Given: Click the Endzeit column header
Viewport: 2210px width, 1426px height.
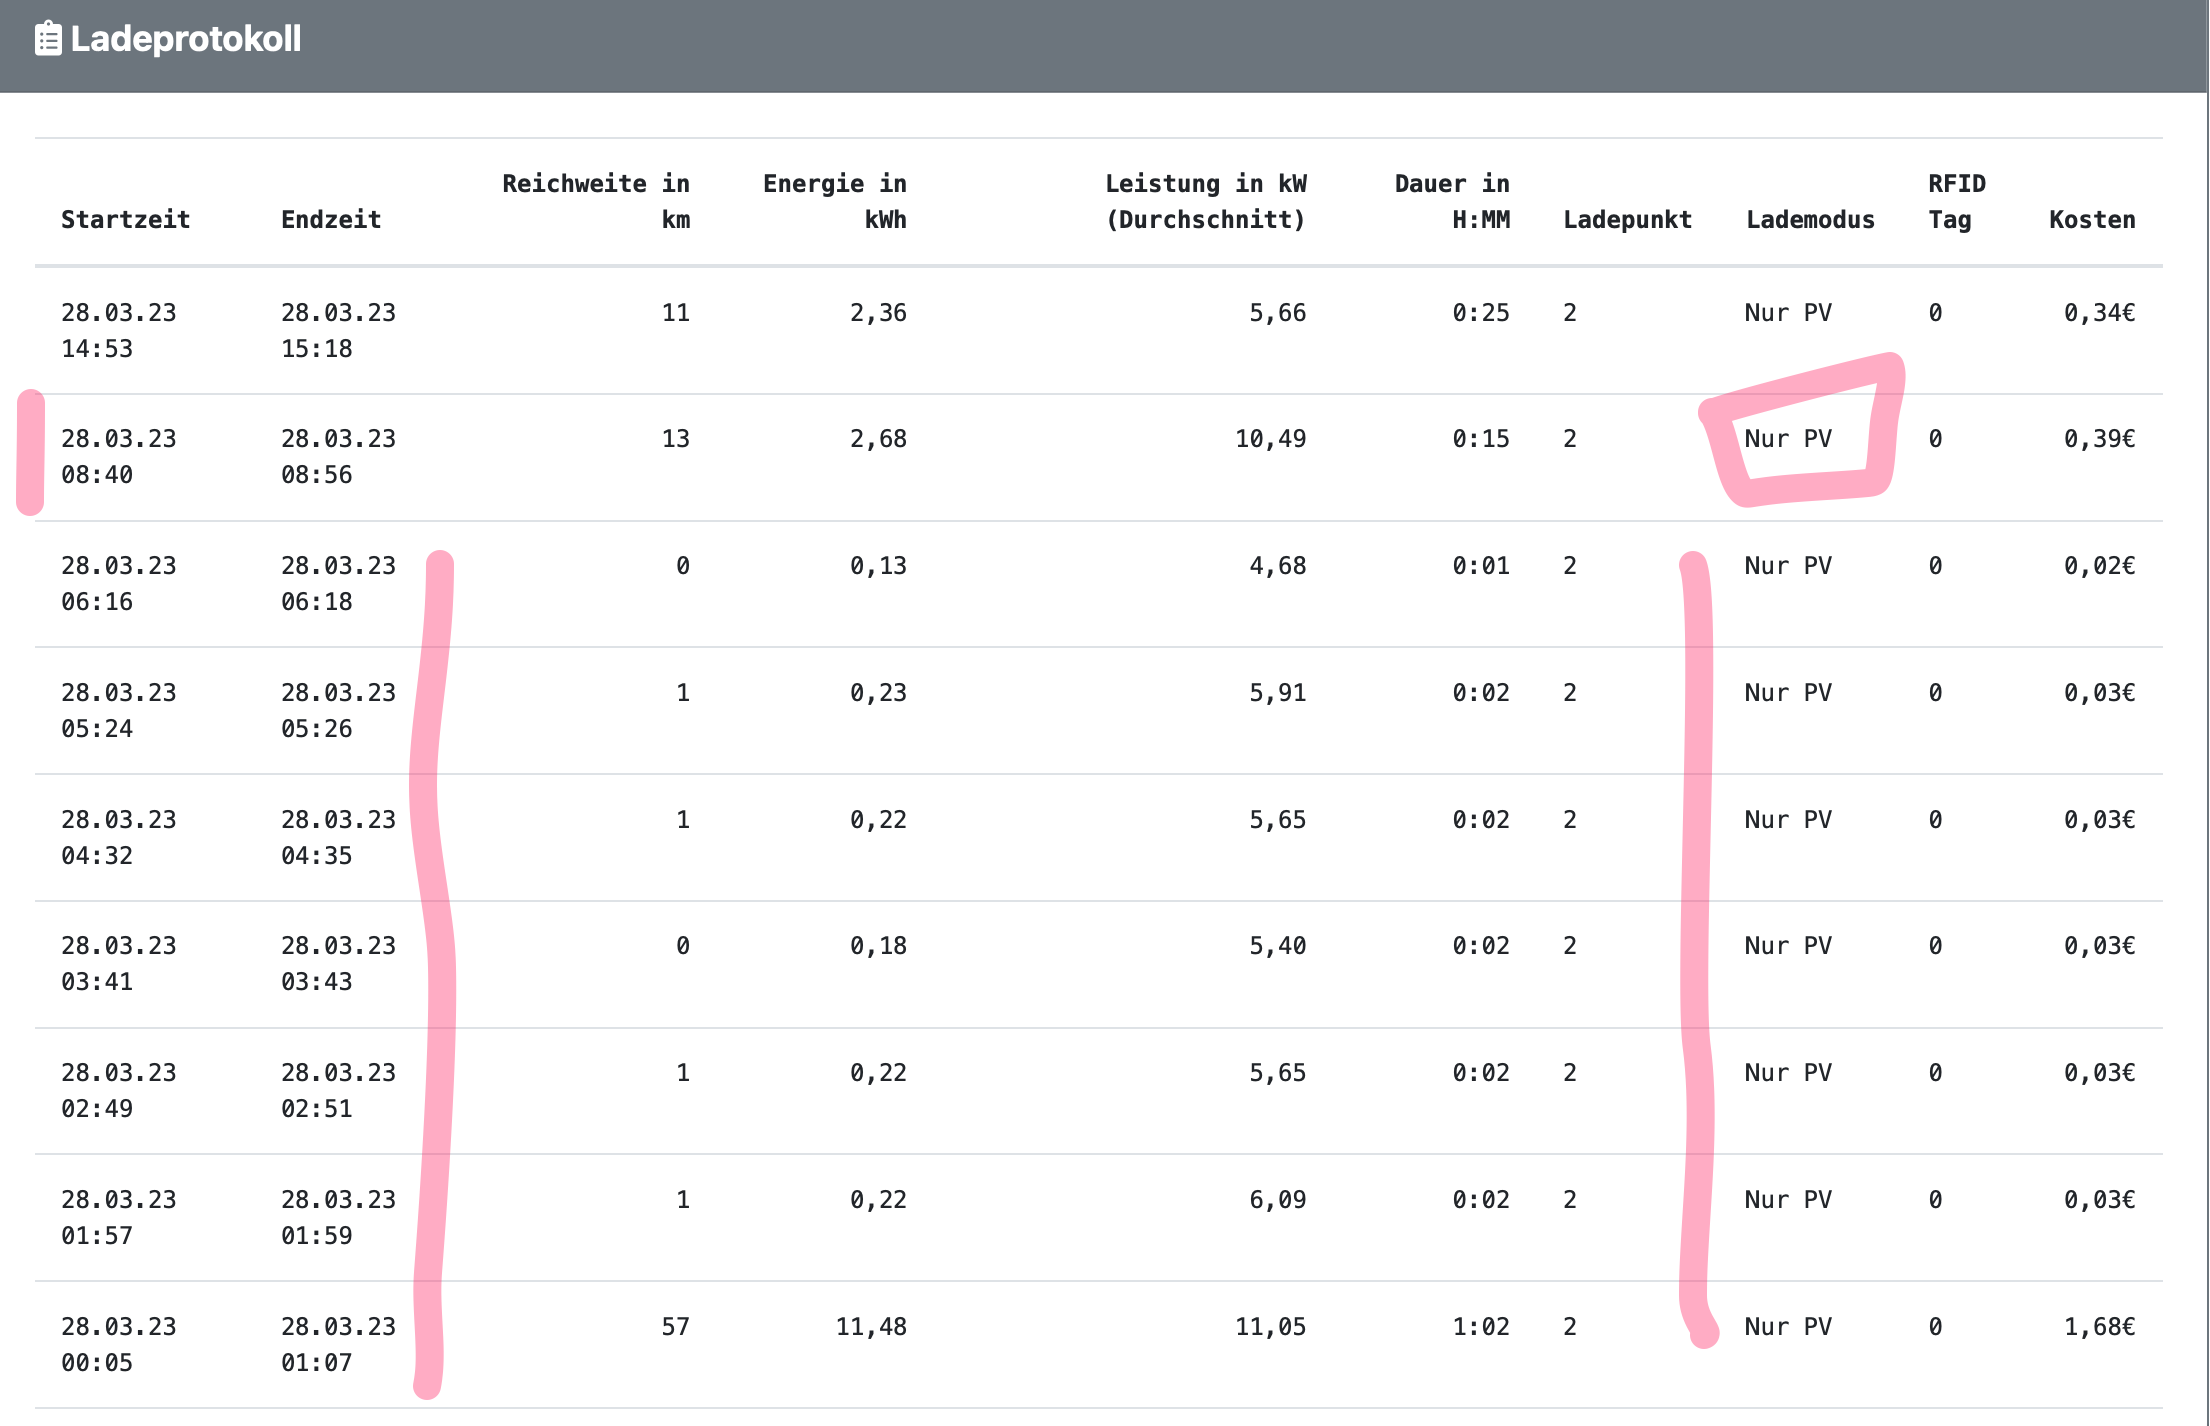Looking at the screenshot, I should [x=330, y=220].
